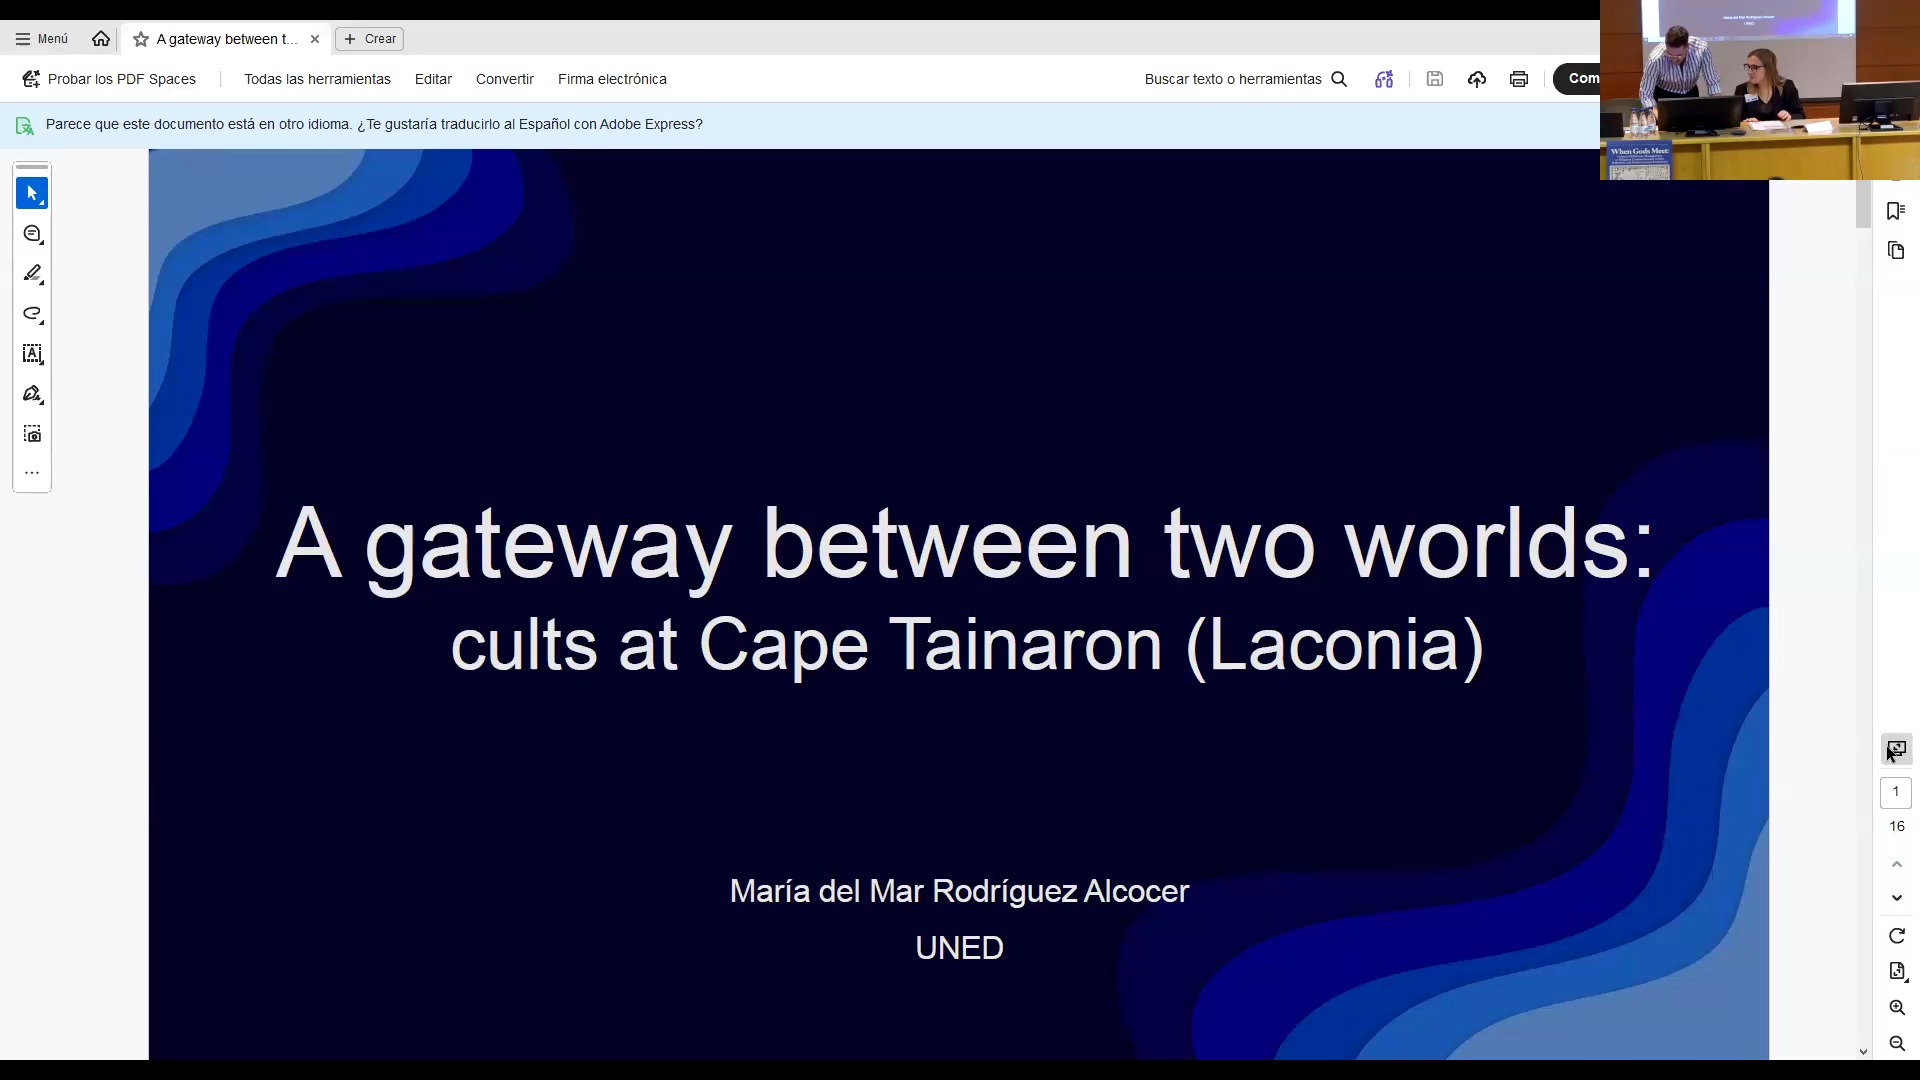Screen dimensions: 1920x1080
Task: Rotate the page view clockwise
Action: 1897,936
